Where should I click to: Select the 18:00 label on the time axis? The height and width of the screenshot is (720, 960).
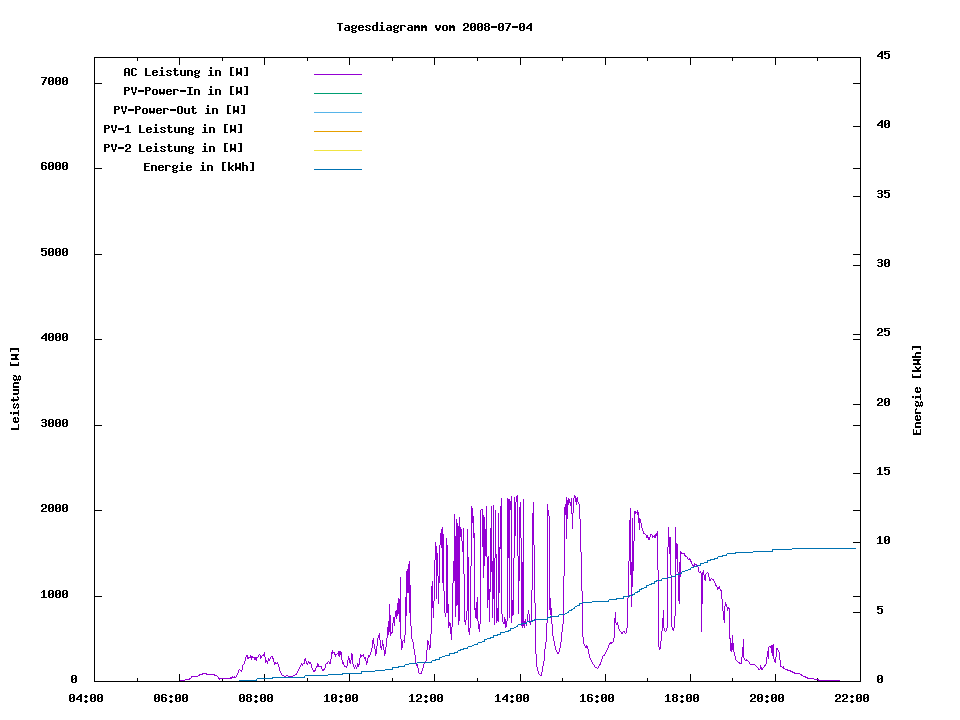click(x=682, y=698)
